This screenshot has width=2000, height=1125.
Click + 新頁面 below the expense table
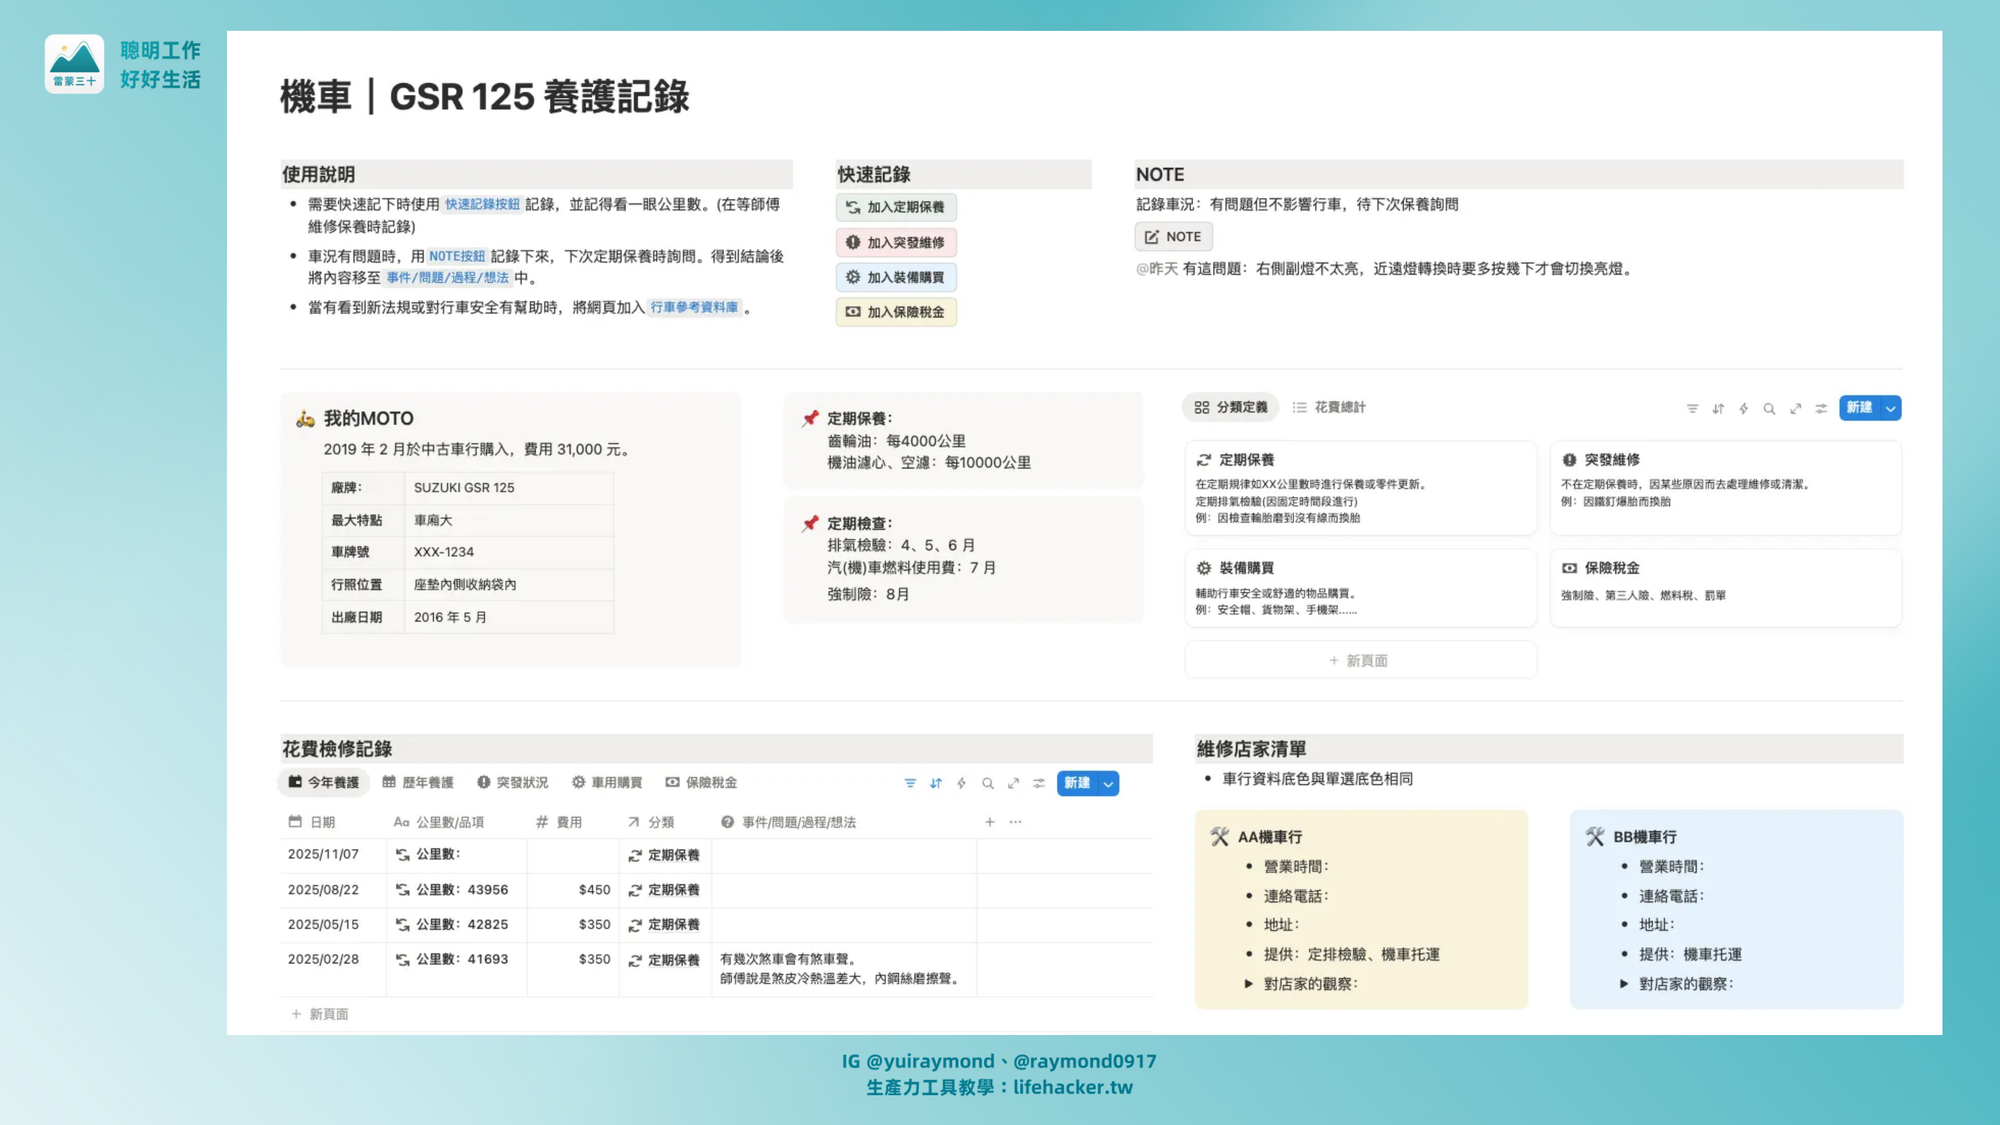320,1014
